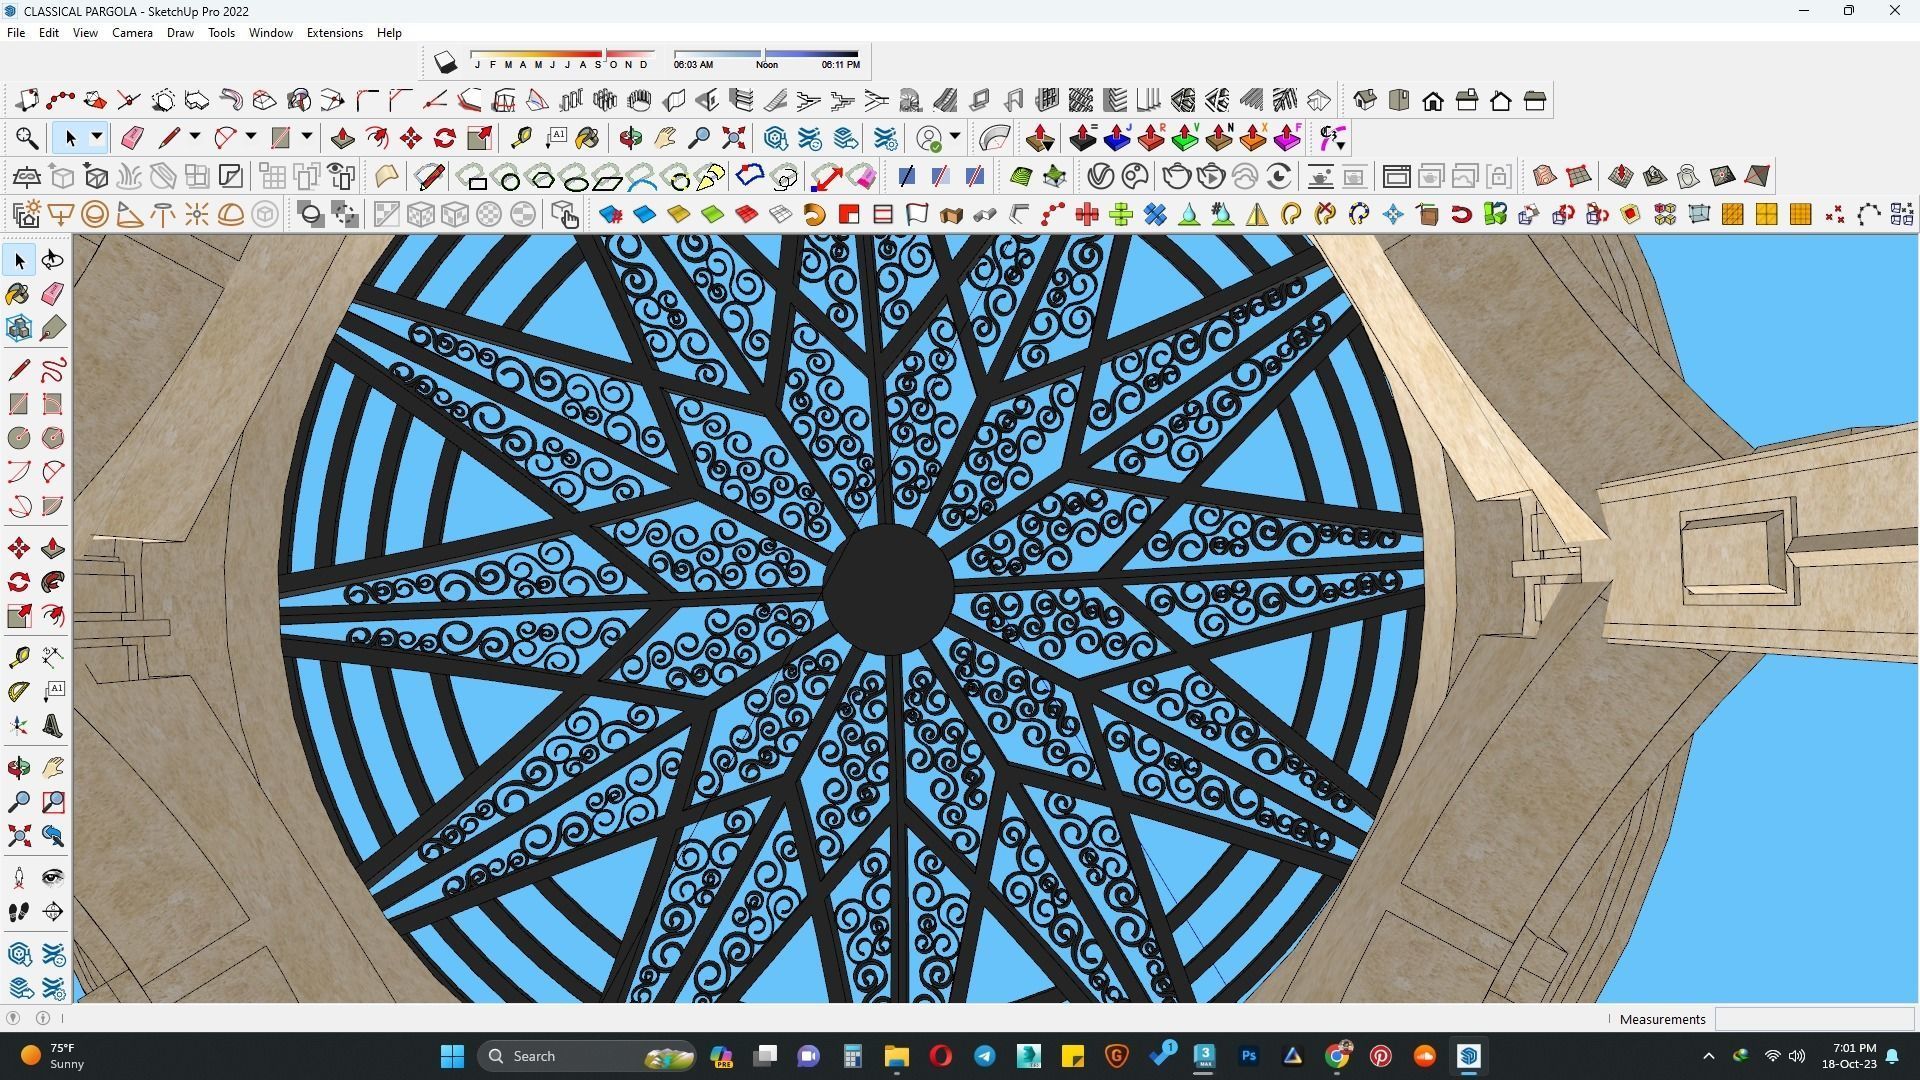
Task: Open the Camera menu
Action: [x=132, y=33]
